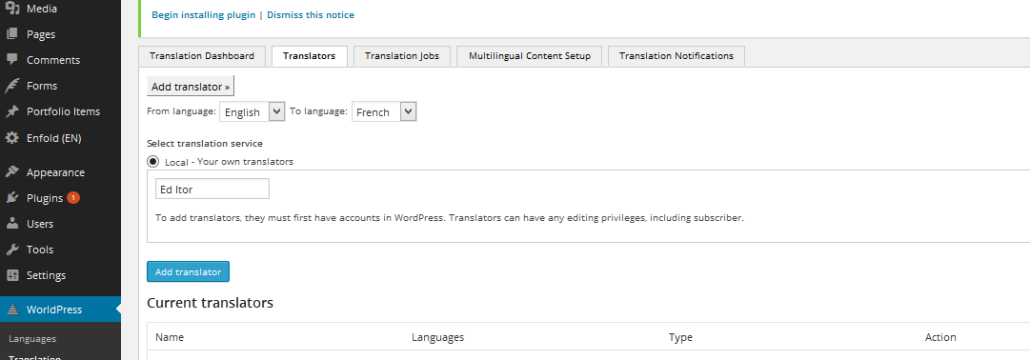This screenshot has width=1030, height=360.
Task: Click the Pages sidebar icon
Action: pos(12,34)
